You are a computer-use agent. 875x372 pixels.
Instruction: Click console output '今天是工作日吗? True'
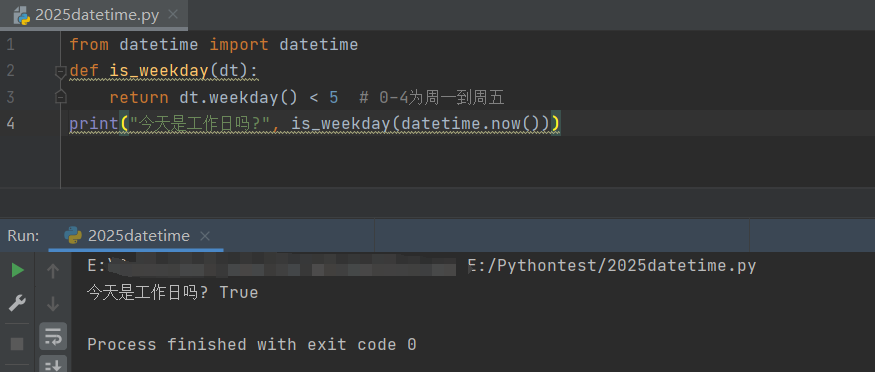point(172,292)
